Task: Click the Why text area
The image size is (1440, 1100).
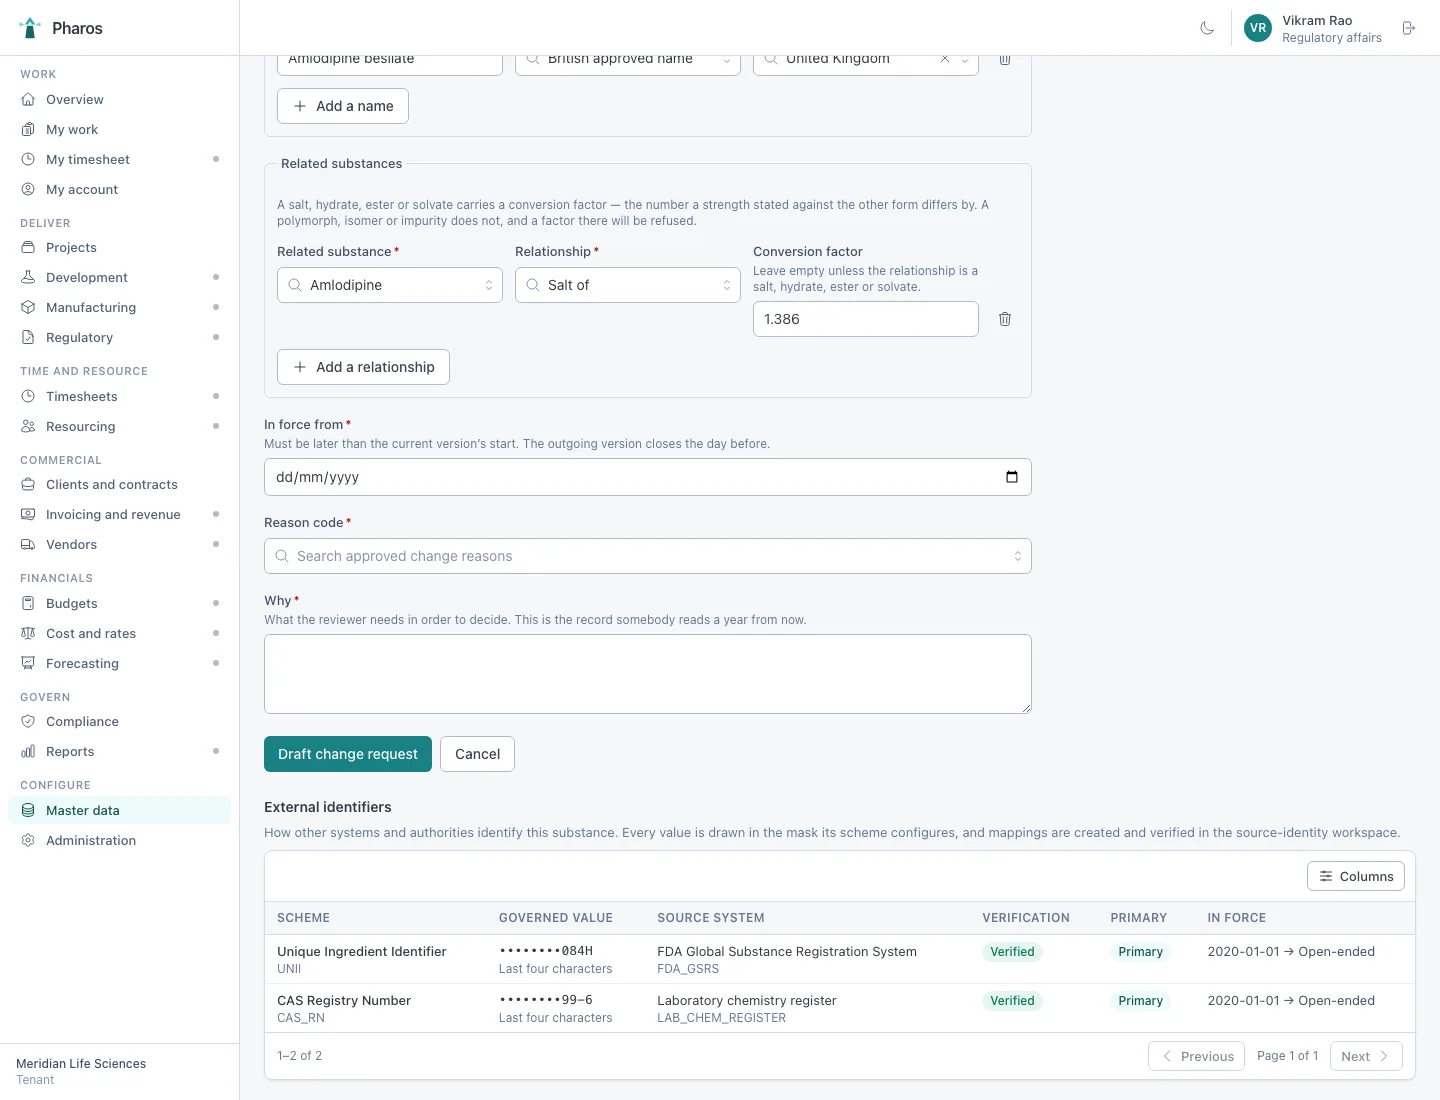Action: (648, 674)
